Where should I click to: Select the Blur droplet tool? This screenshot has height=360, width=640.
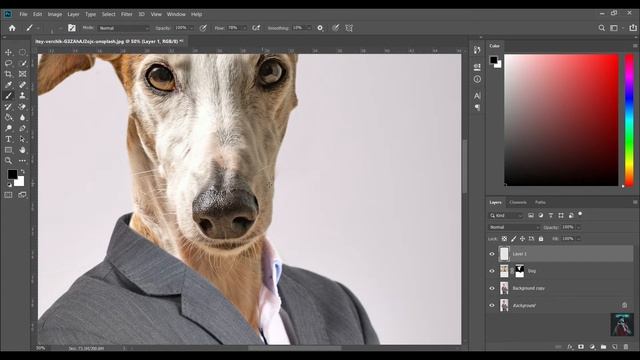click(22, 118)
